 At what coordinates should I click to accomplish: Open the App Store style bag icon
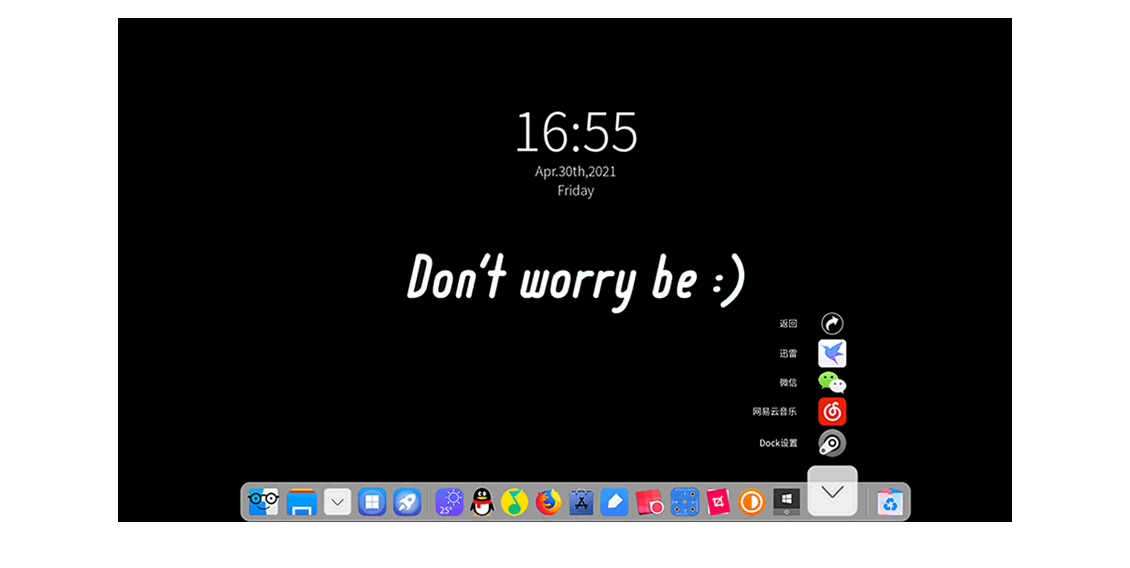(x=582, y=502)
